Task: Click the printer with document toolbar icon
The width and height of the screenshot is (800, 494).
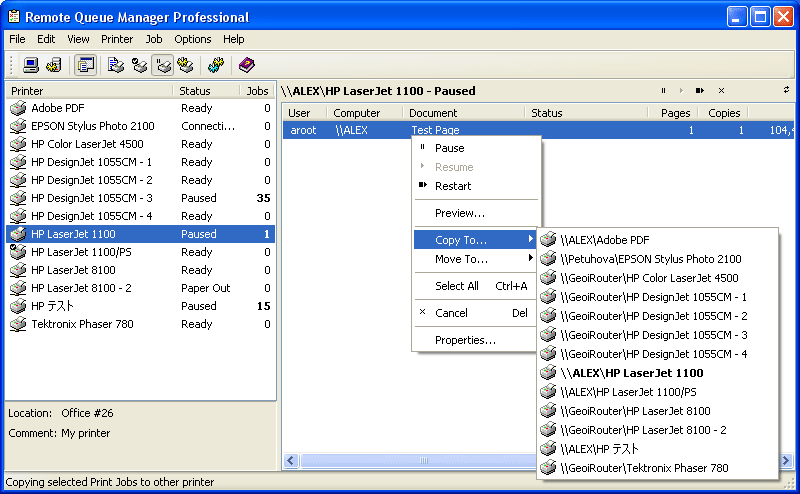Action: click(116, 65)
